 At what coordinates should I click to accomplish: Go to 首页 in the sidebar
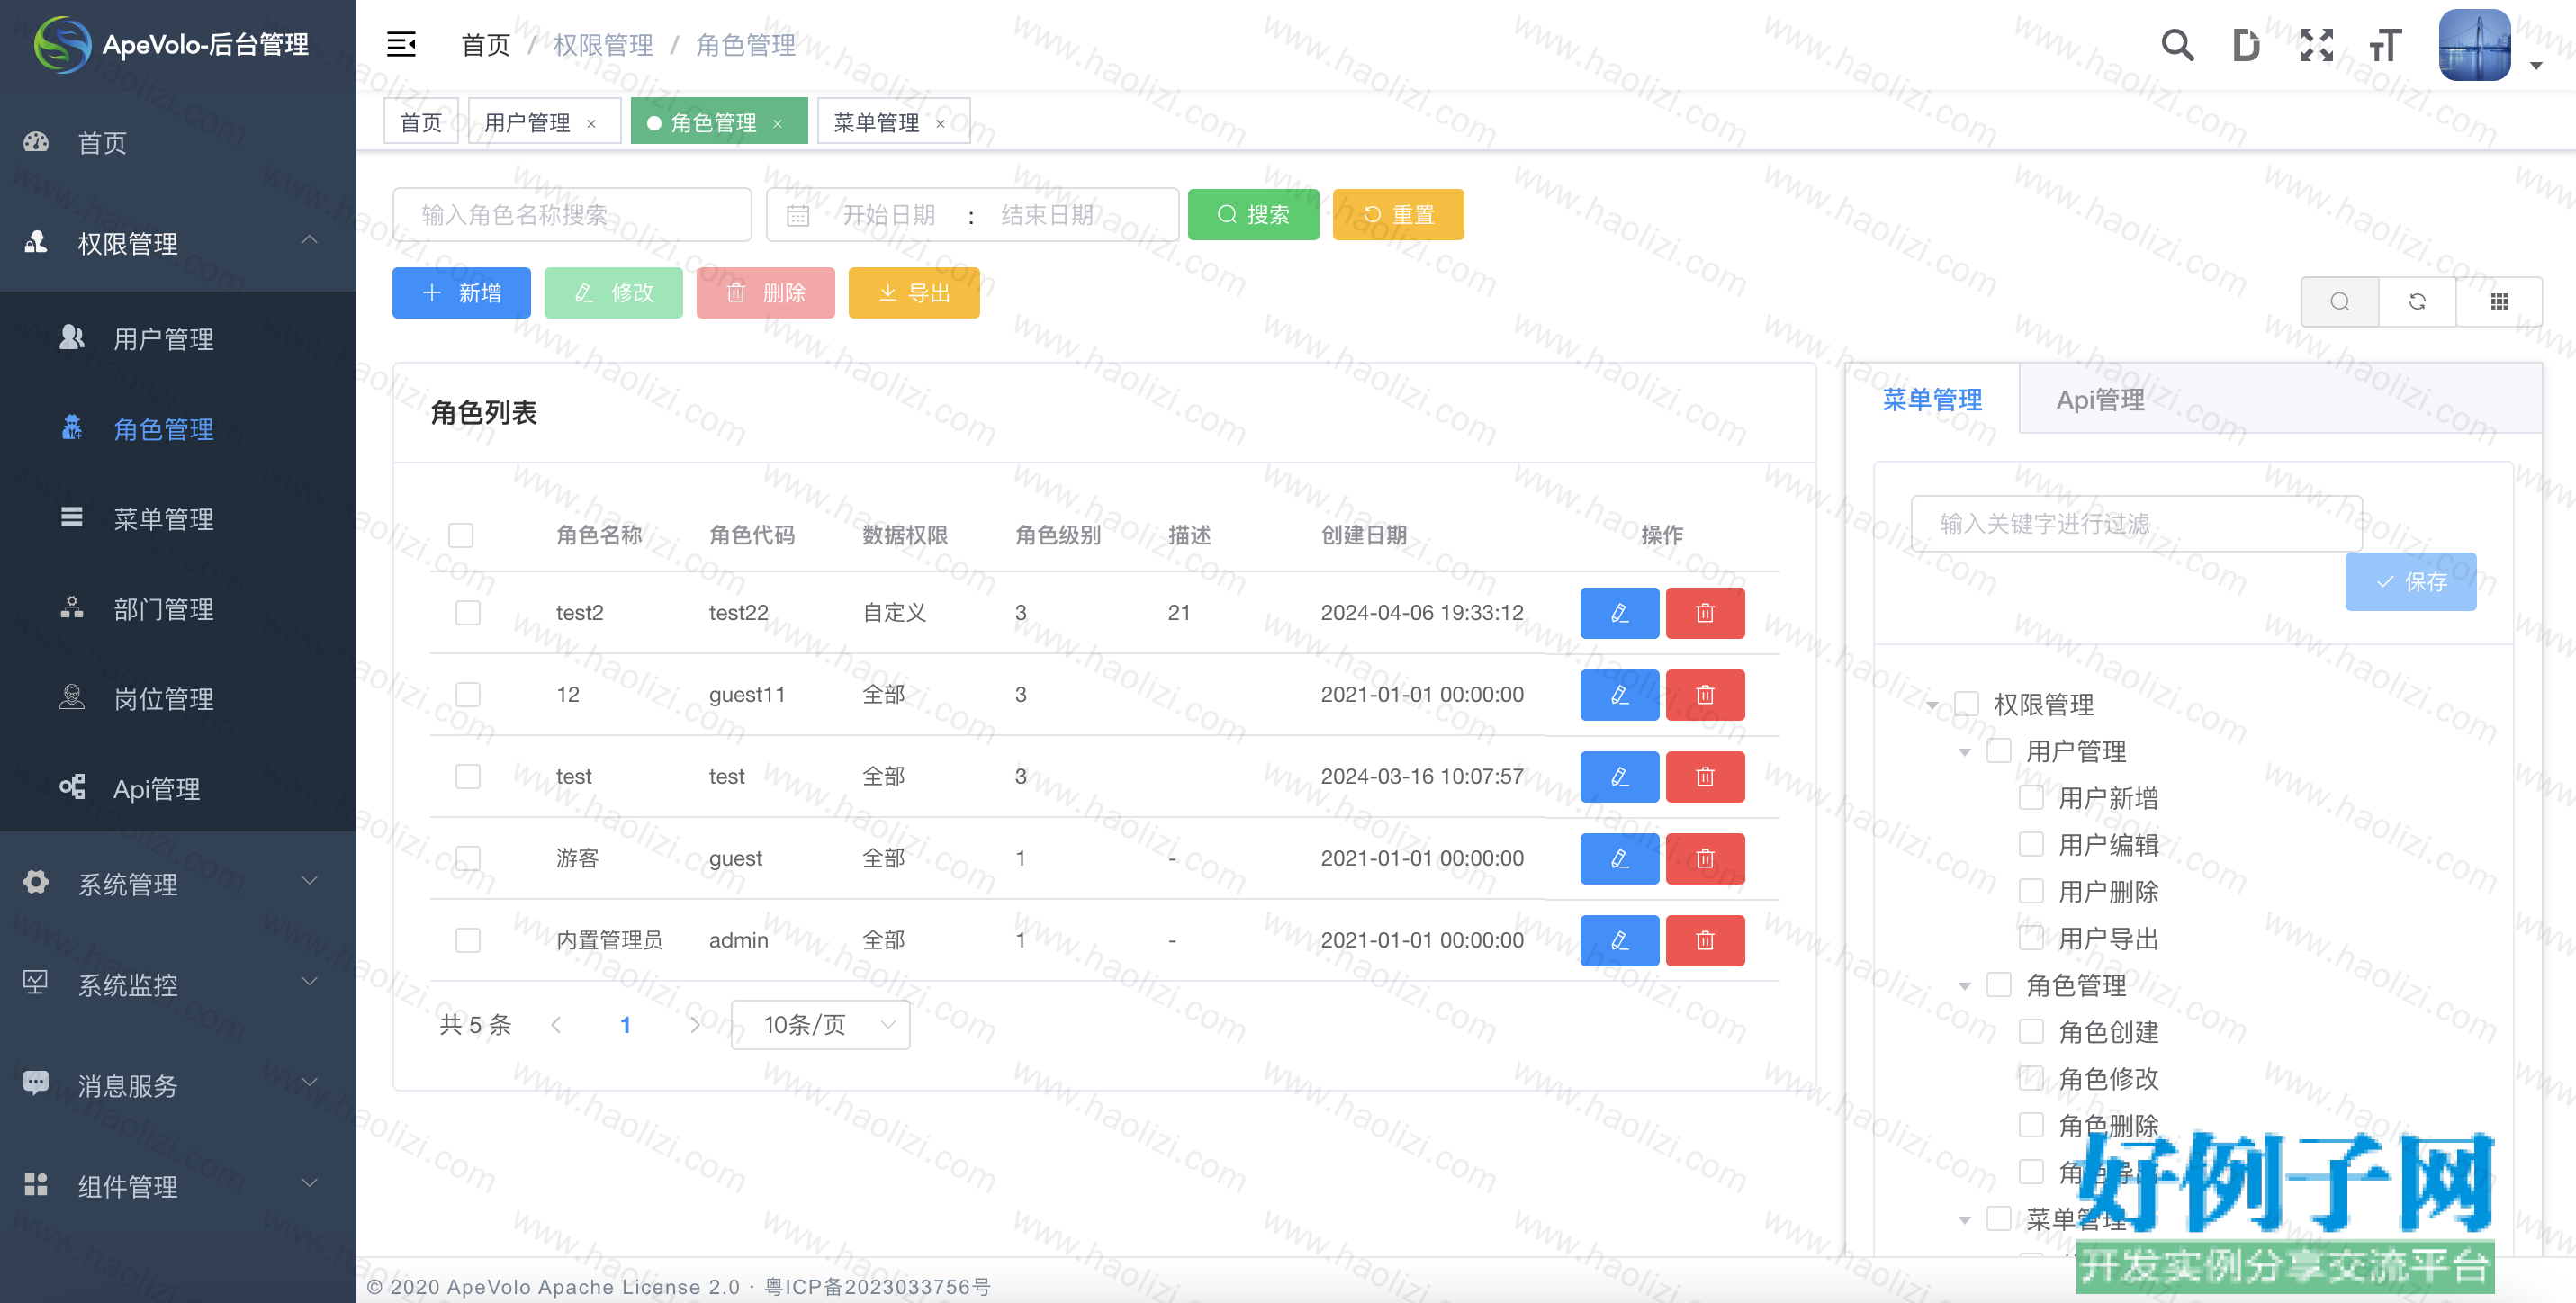[x=178, y=142]
